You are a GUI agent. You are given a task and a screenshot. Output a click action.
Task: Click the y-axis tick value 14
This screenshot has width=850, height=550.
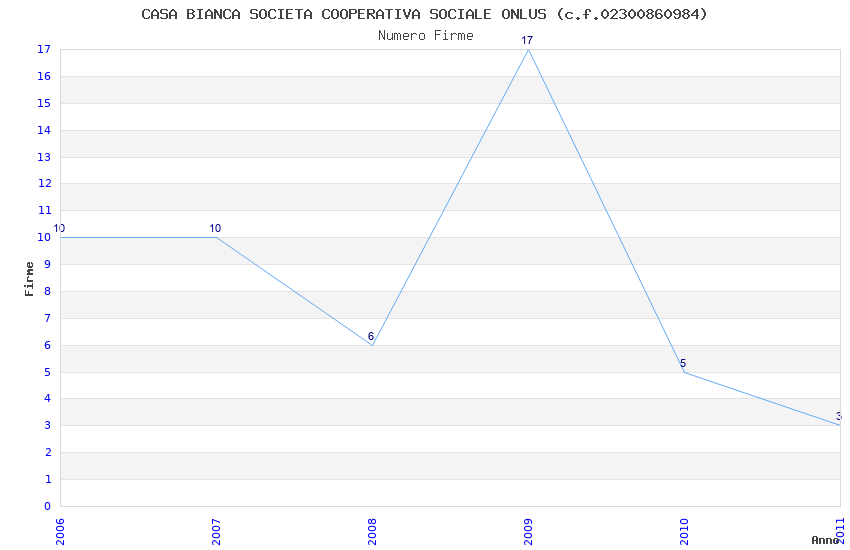(44, 130)
